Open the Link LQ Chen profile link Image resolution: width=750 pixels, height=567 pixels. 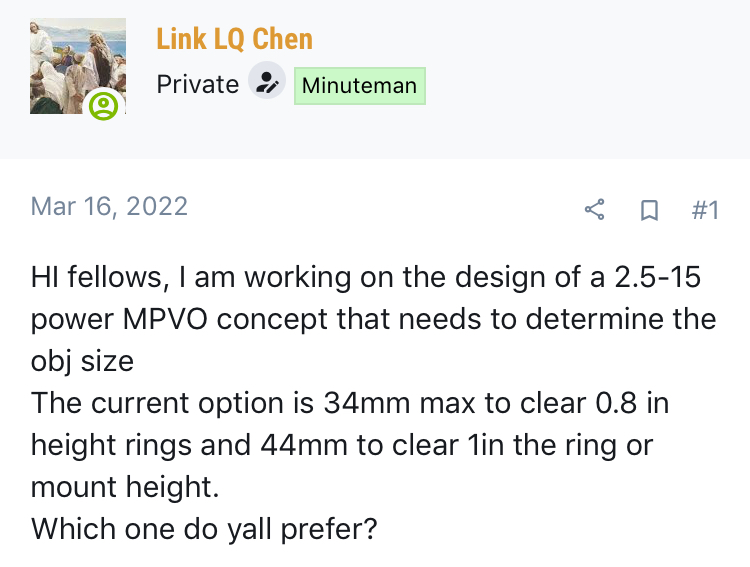(234, 39)
